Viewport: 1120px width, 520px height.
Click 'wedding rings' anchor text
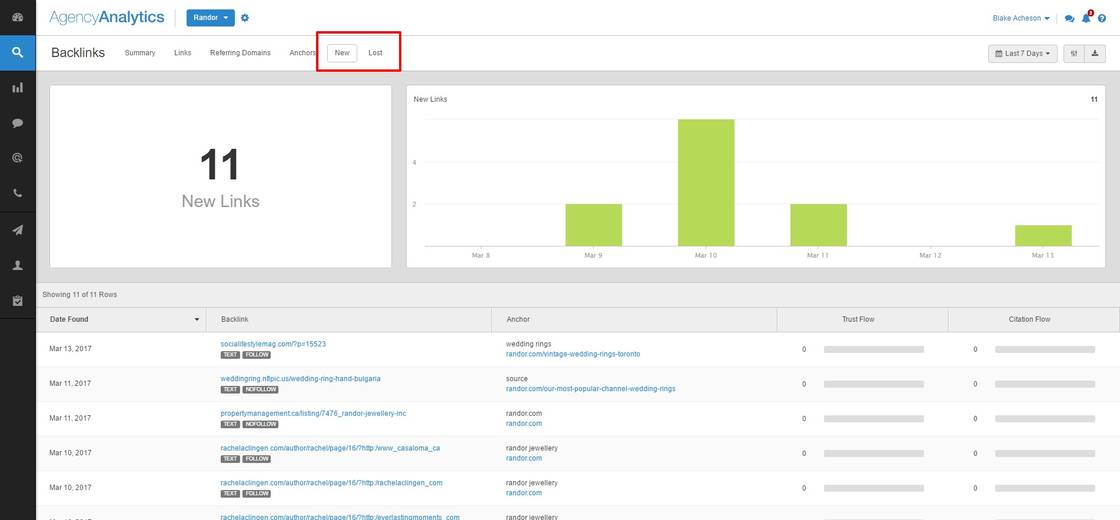529,344
